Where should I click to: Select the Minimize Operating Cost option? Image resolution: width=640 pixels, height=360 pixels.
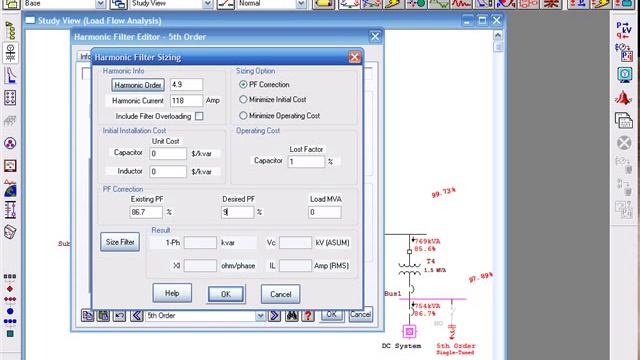(243, 116)
